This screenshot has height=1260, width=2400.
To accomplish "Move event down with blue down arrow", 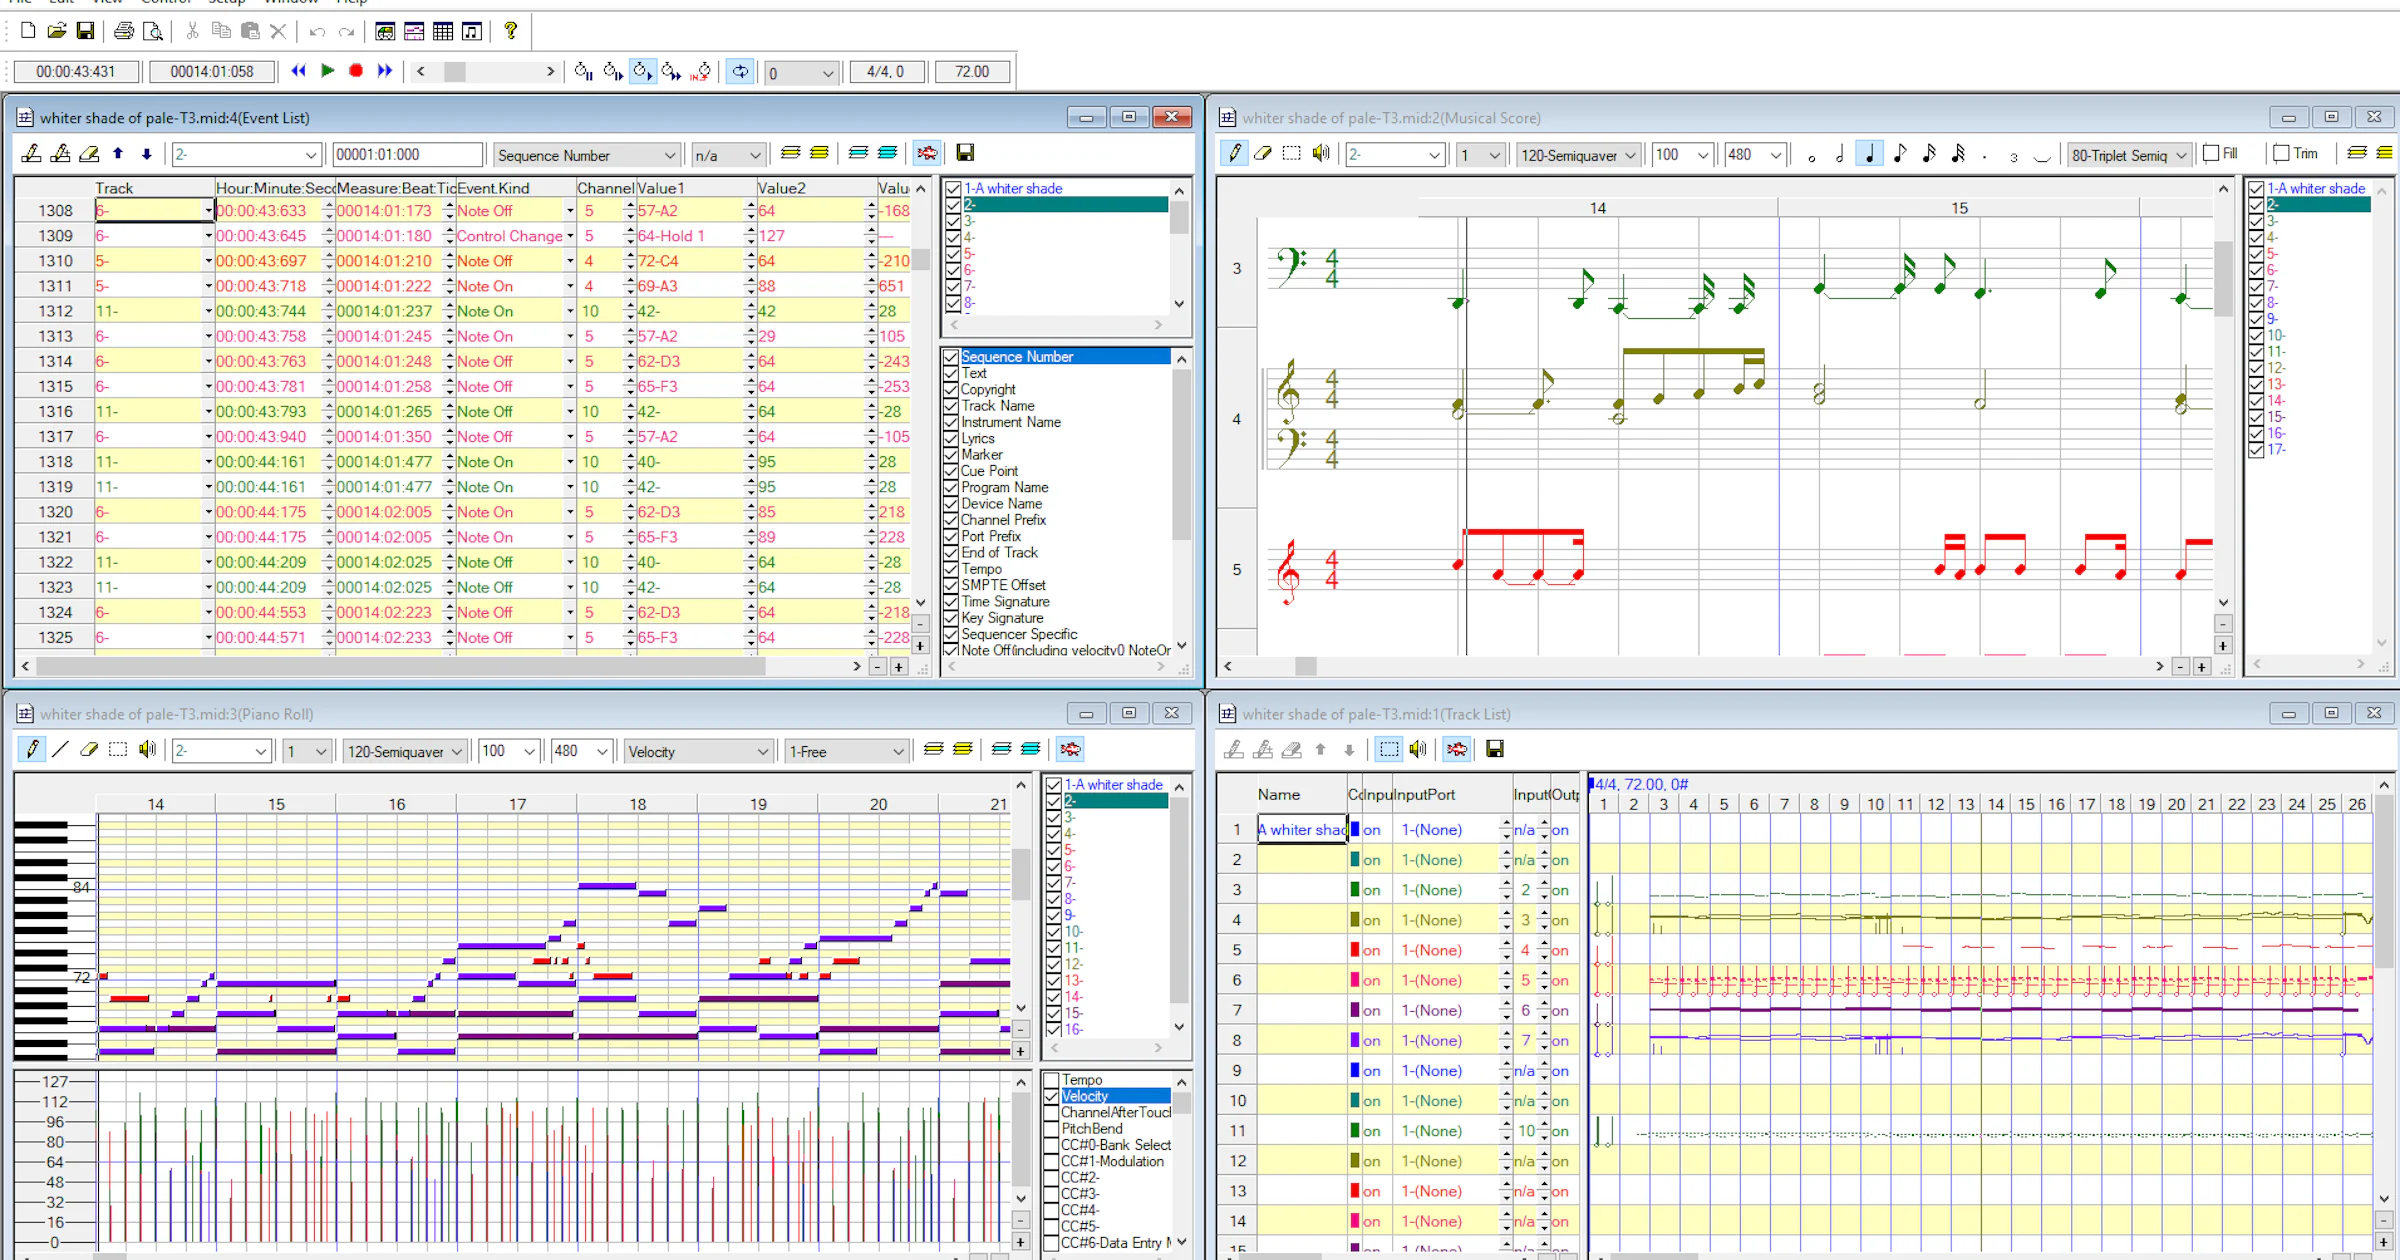I will pyautogui.click(x=146, y=153).
